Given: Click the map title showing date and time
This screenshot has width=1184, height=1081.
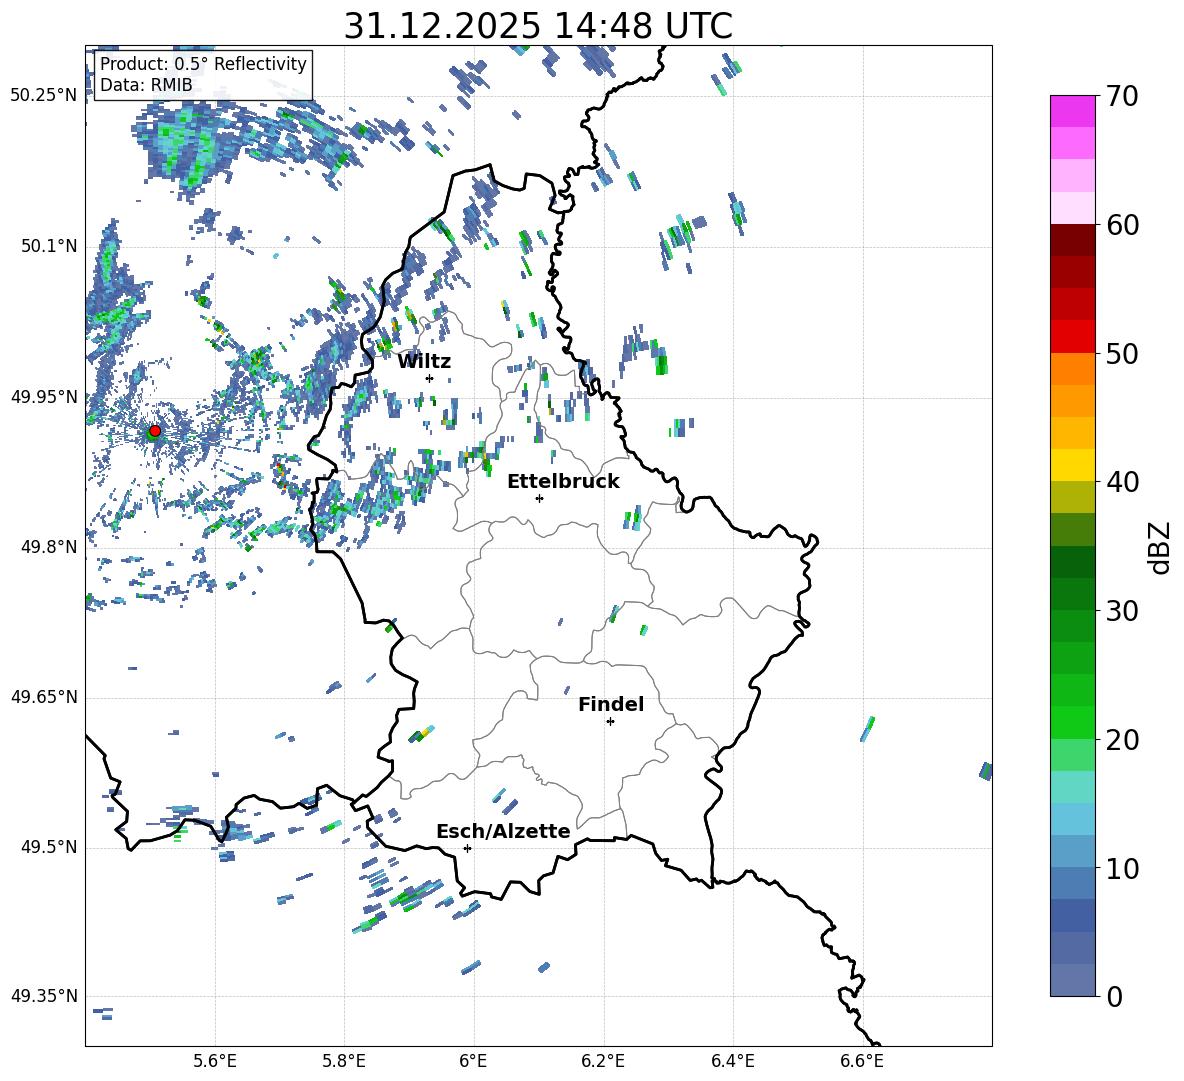Looking at the screenshot, I should (x=538, y=26).
